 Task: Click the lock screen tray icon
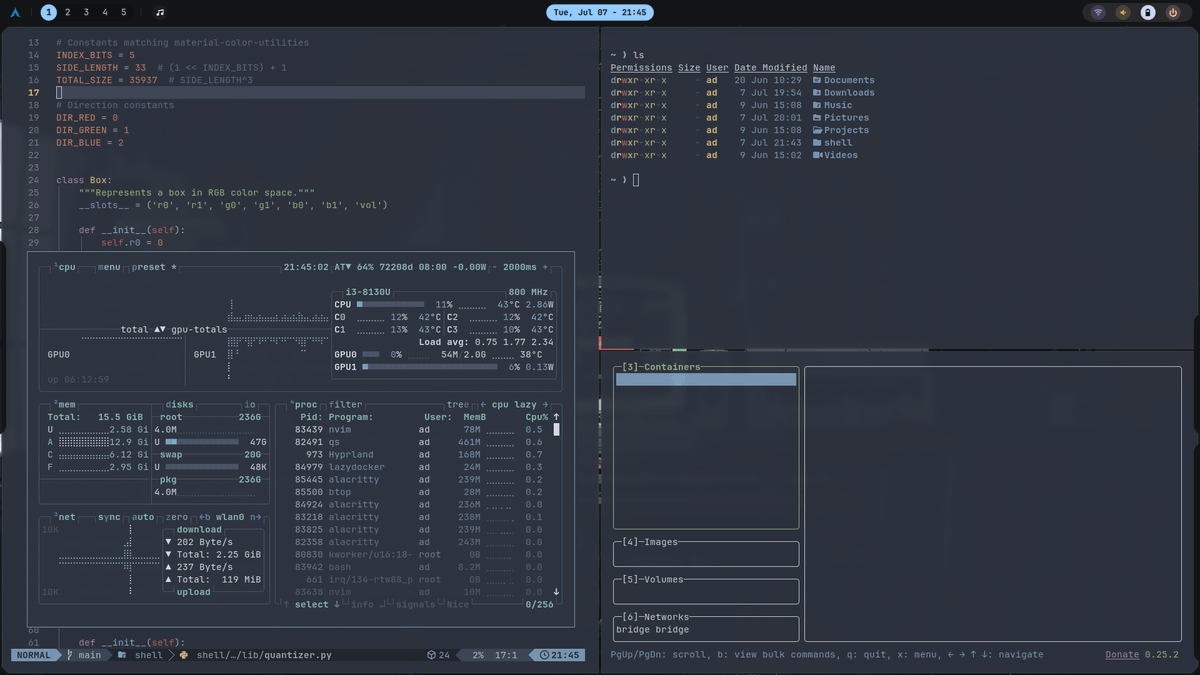[x=1148, y=13]
